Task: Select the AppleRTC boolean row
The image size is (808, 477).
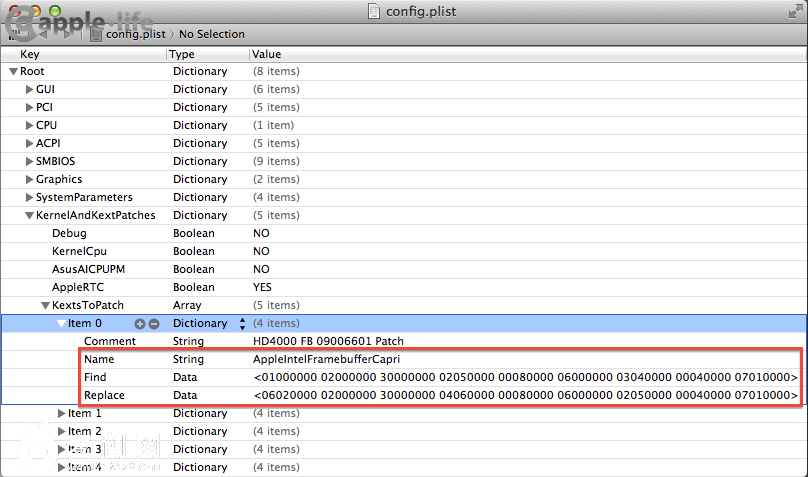Action: coord(75,288)
